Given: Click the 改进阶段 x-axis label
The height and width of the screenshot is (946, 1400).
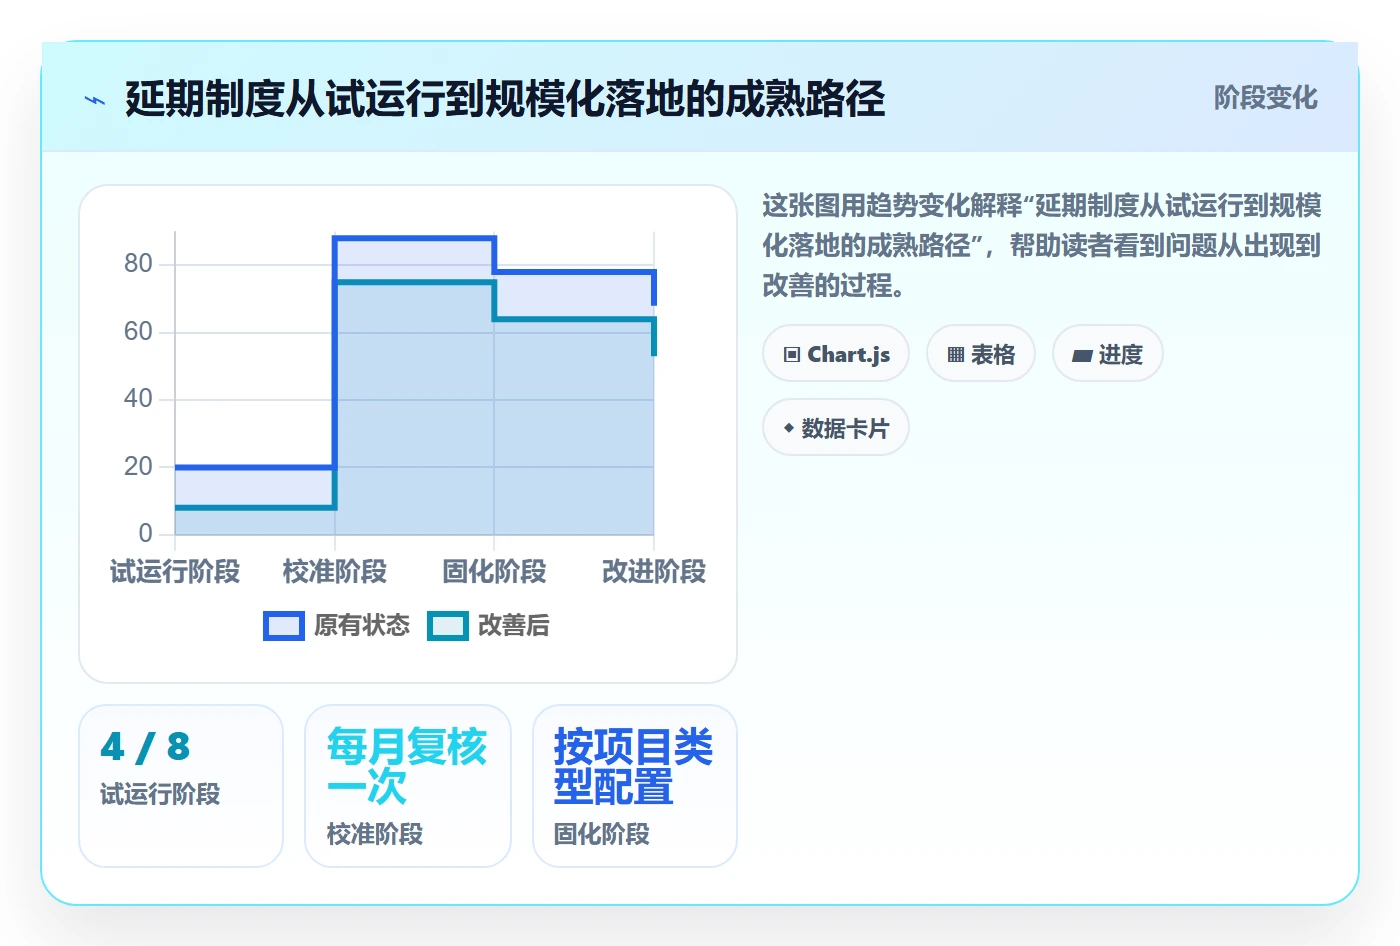Looking at the screenshot, I should tap(654, 572).
